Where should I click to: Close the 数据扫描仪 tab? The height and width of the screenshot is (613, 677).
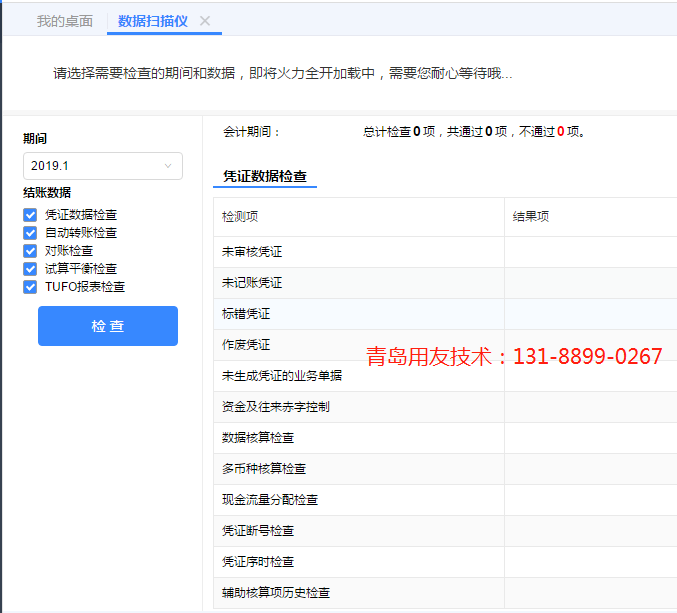pyautogui.click(x=205, y=21)
